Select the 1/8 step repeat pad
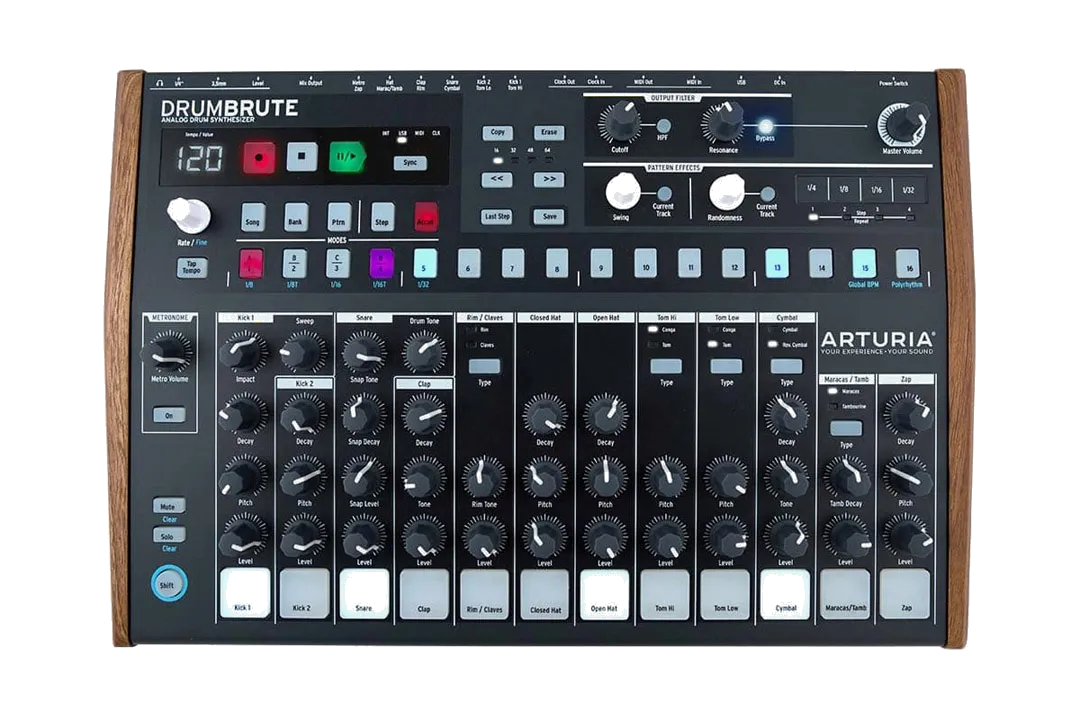Screen dimensions: 1080x720 (x=844, y=188)
